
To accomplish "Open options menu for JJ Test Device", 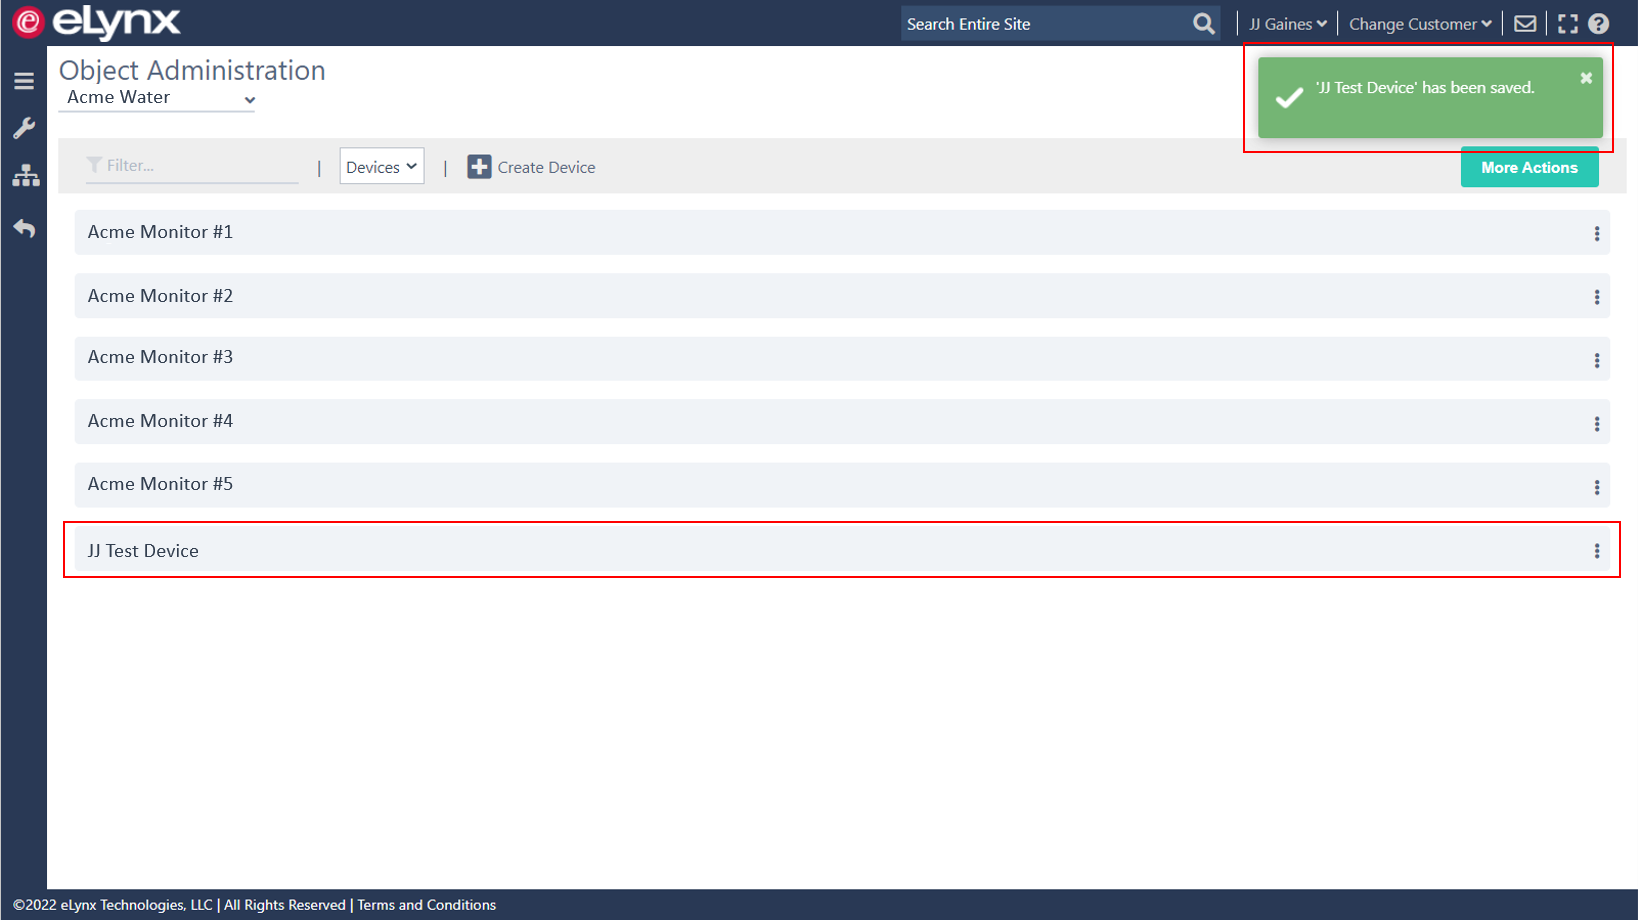I will tap(1596, 551).
